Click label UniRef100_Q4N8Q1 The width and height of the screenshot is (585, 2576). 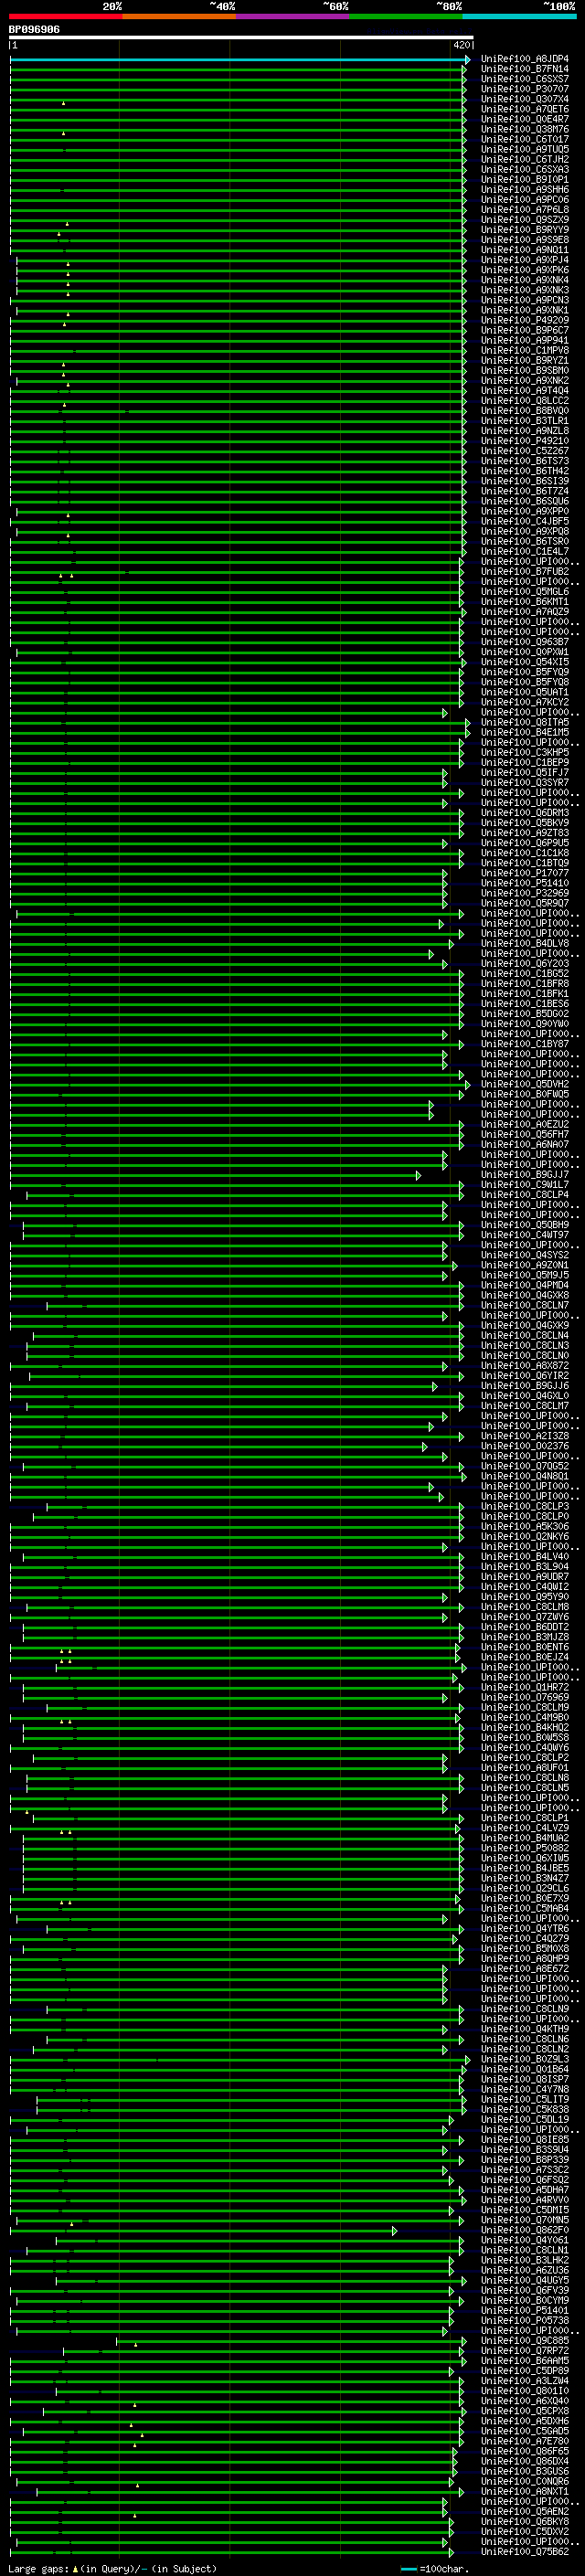(525, 1476)
